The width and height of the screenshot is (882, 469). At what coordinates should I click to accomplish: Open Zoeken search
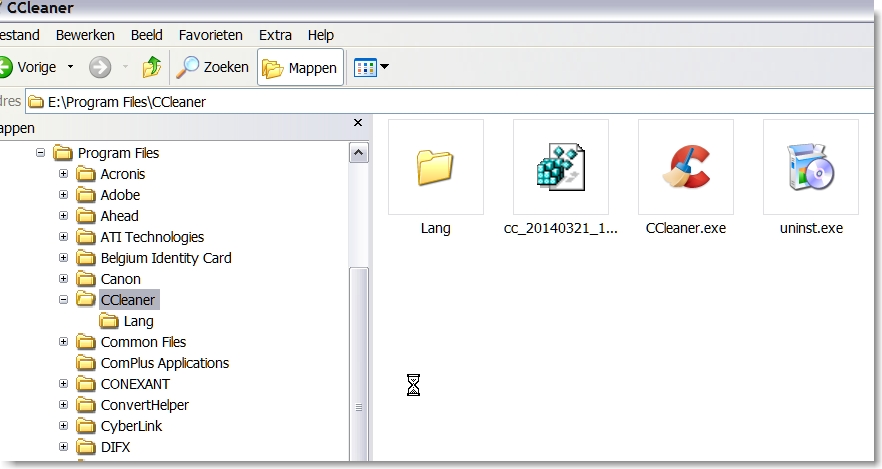[212, 67]
